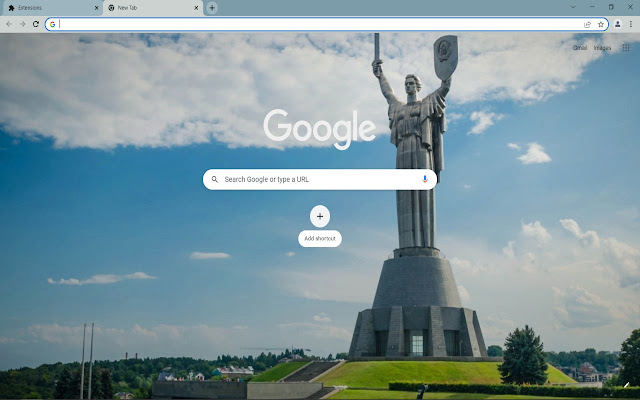Click the magnifier icon in search box
Image resolution: width=640 pixels, height=400 pixels.
tap(215, 179)
